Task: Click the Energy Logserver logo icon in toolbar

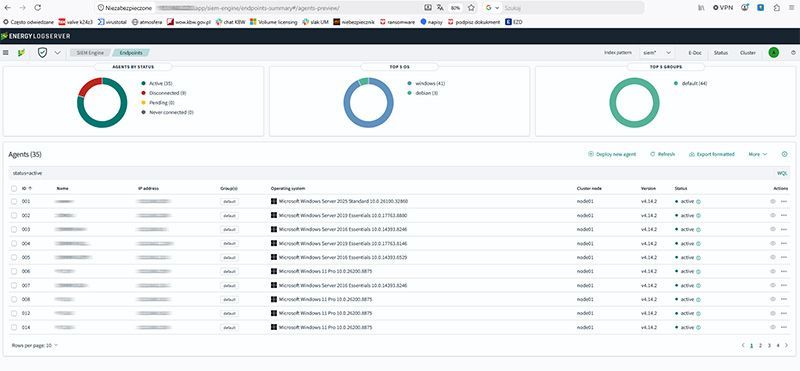Action: tap(21, 53)
